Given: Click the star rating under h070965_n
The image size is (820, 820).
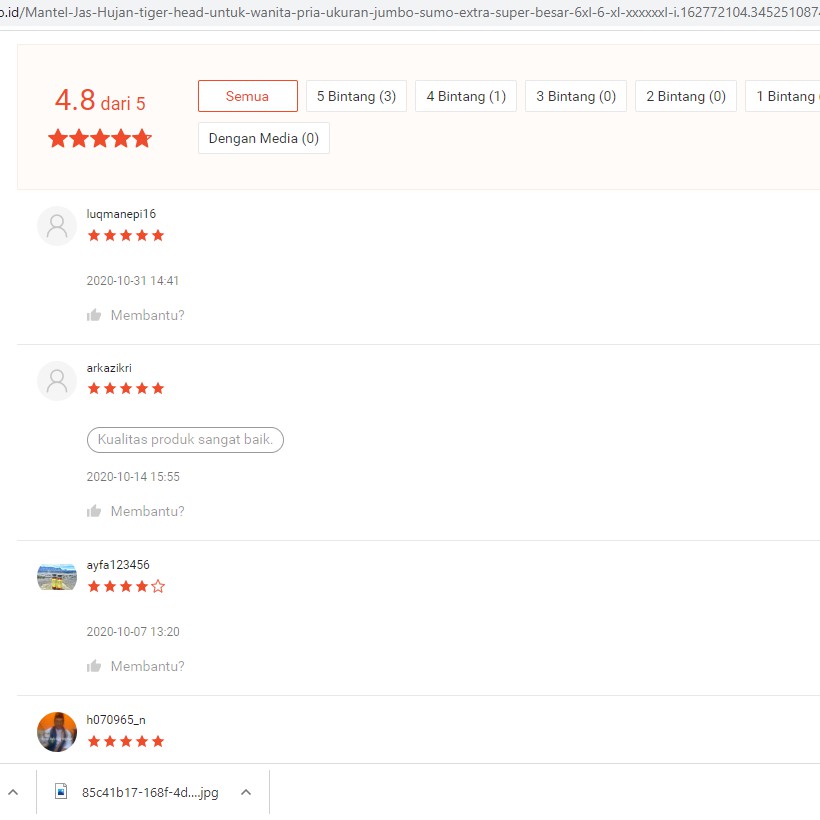Looking at the screenshot, I should [126, 741].
